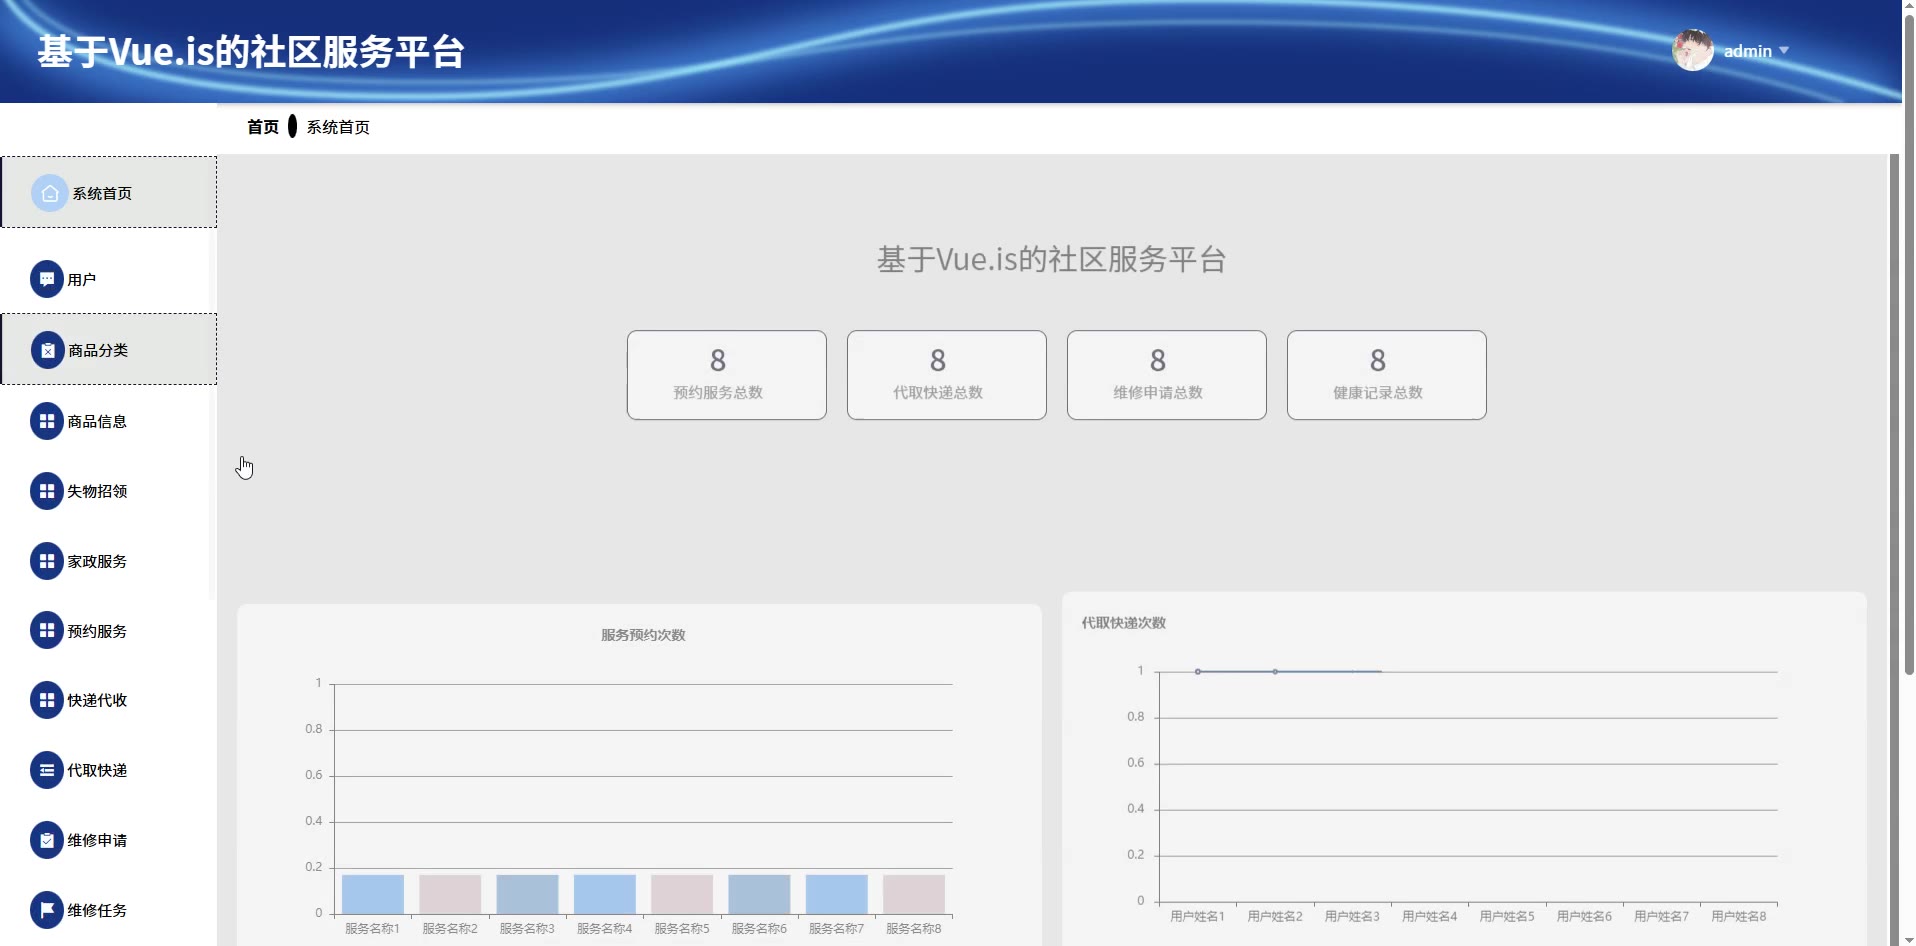Click the bar for 服务名称6
The height and width of the screenshot is (946, 1916).
759,894
